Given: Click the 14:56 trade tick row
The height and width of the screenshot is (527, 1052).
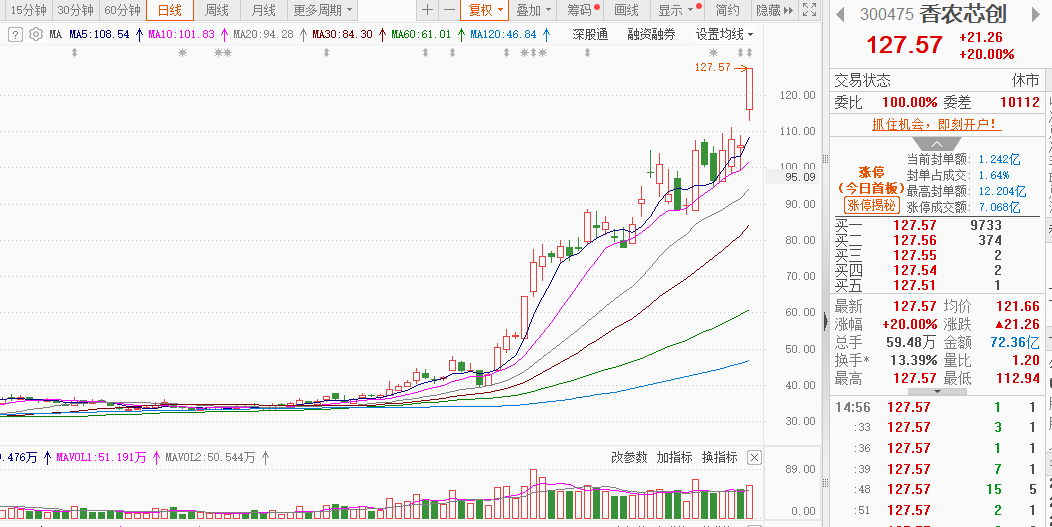Looking at the screenshot, I should (937, 407).
